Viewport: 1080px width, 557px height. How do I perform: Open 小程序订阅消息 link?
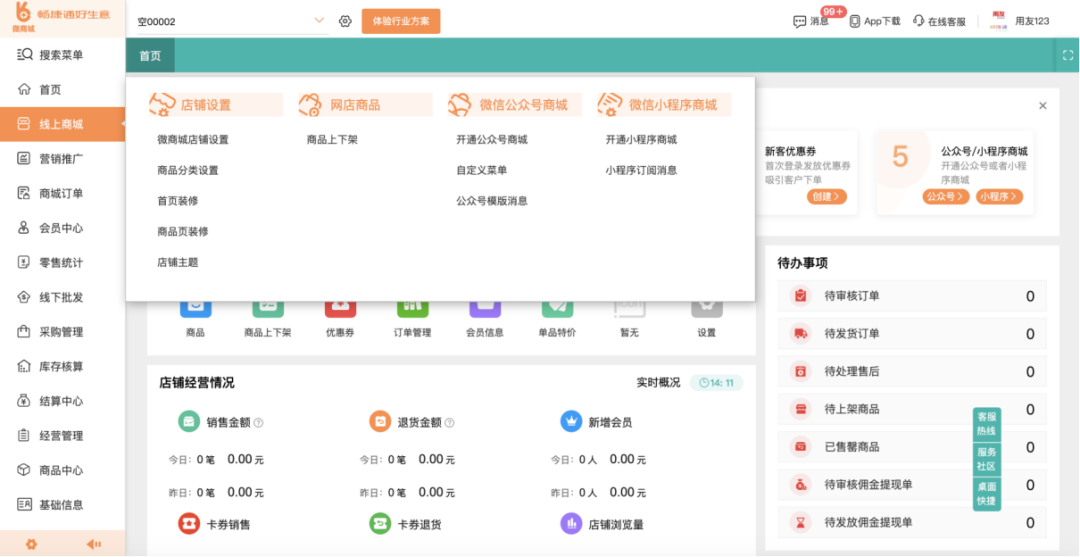point(641,170)
